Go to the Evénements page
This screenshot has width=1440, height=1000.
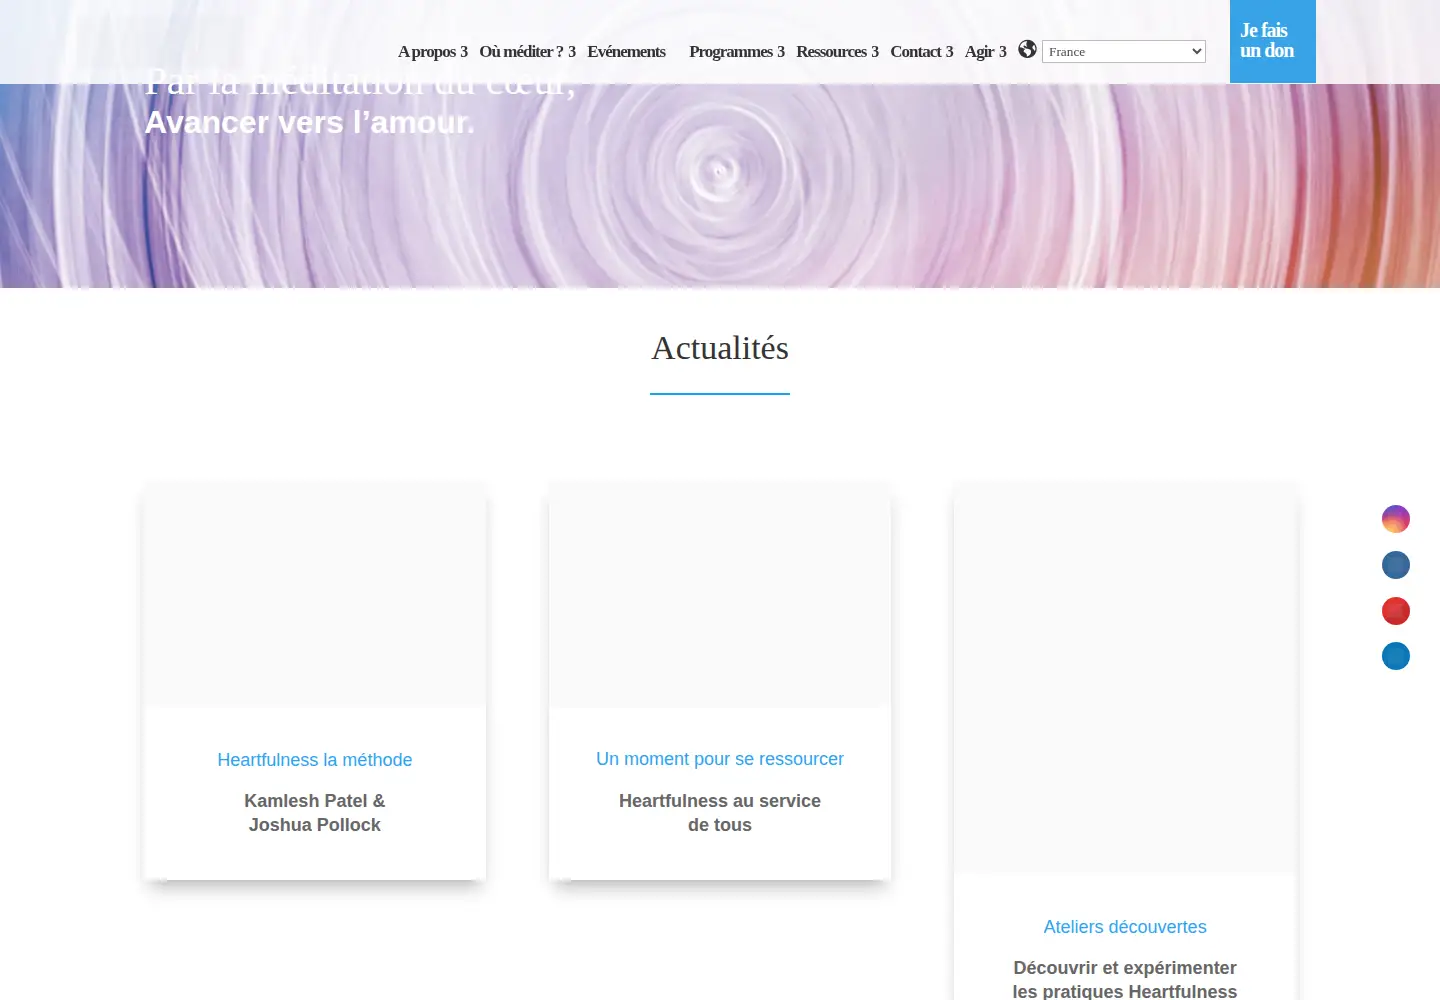pos(626,52)
